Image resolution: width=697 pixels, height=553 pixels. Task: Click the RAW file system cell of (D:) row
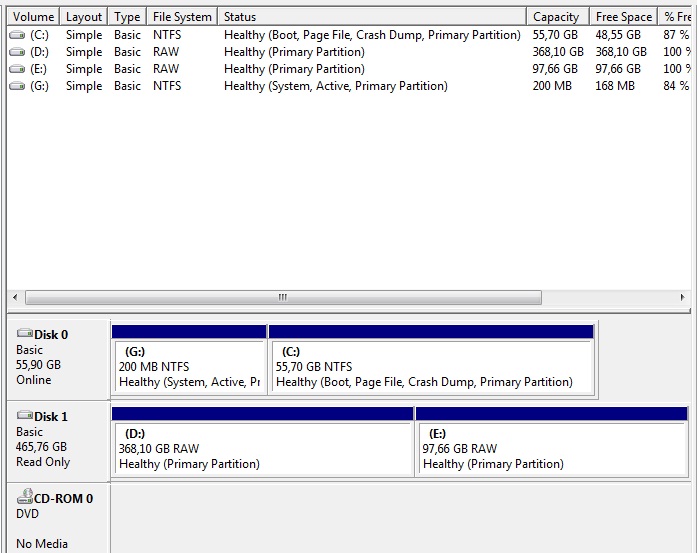(166, 52)
